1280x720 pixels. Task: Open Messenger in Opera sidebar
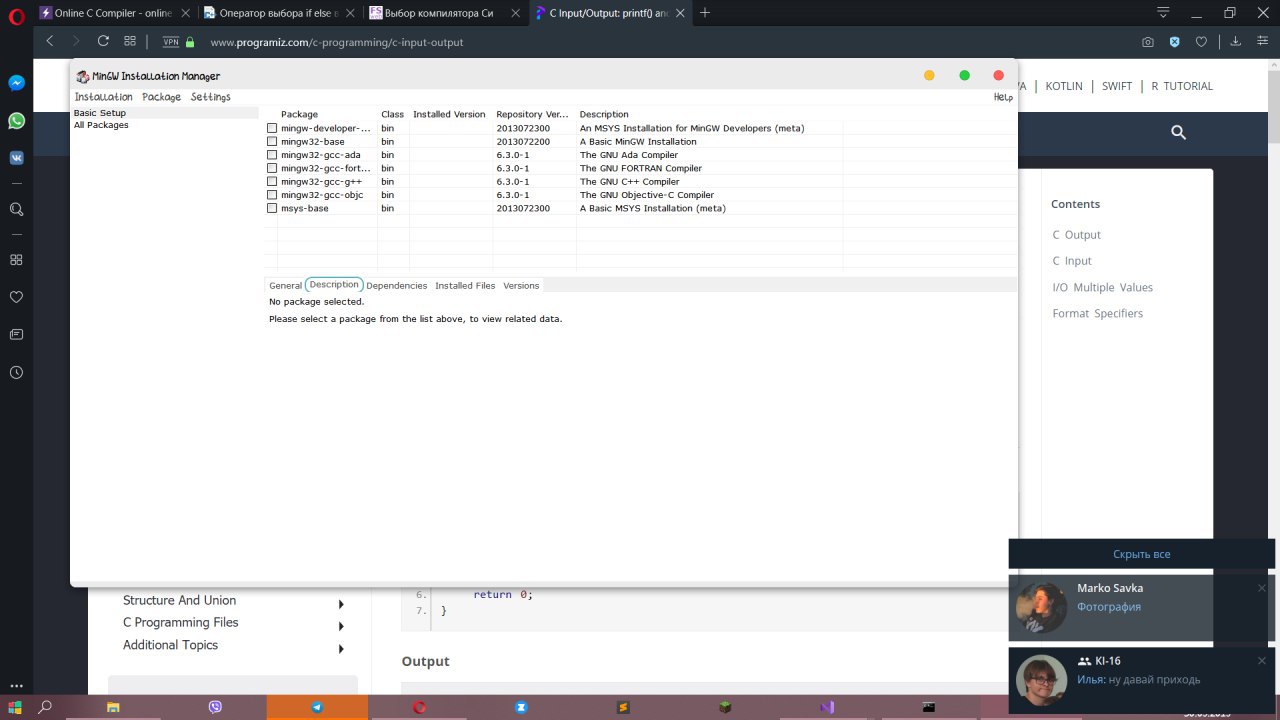[16, 83]
